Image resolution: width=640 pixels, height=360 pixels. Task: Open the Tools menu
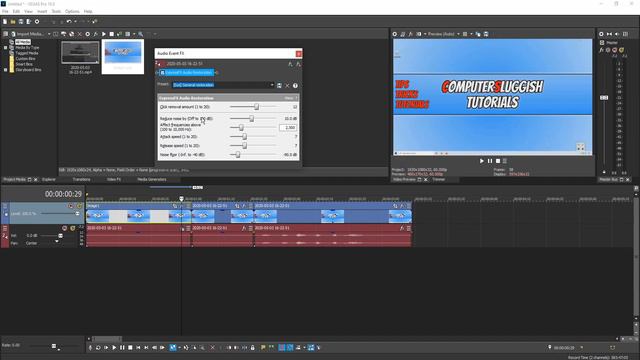56,11
